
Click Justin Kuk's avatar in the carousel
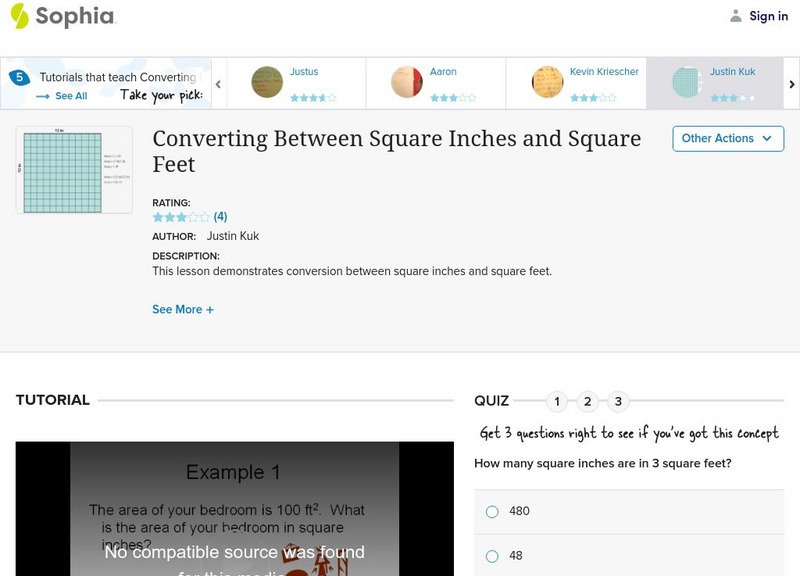click(x=685, y=84)
